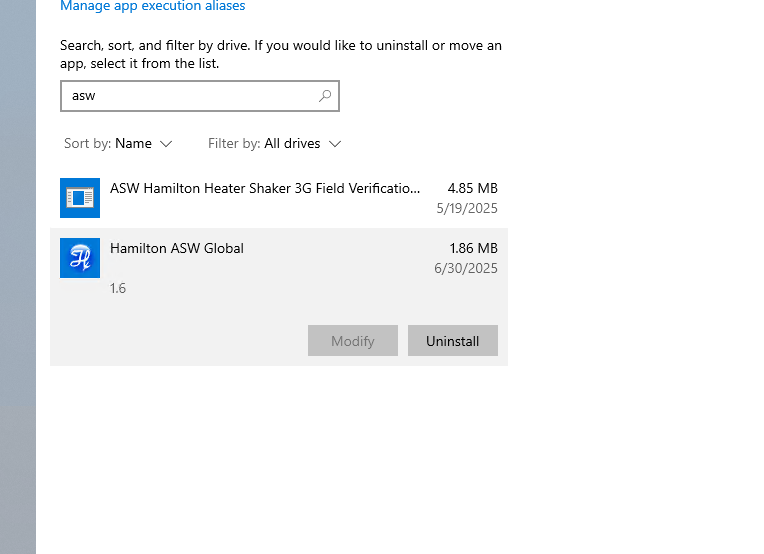Select the Hamilton ASW Global app name
This screenshot has height=554, width=764.
coord(177,248)
